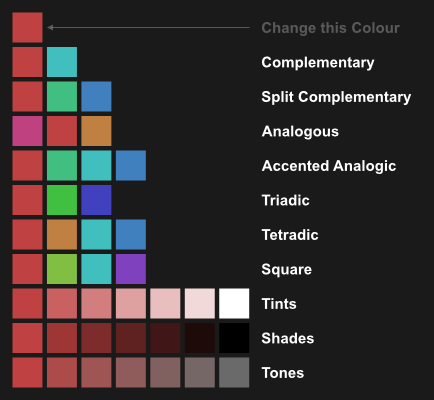
Task: Choose the magenta swatch in Analogous row
Action: [x=27, y=131]
